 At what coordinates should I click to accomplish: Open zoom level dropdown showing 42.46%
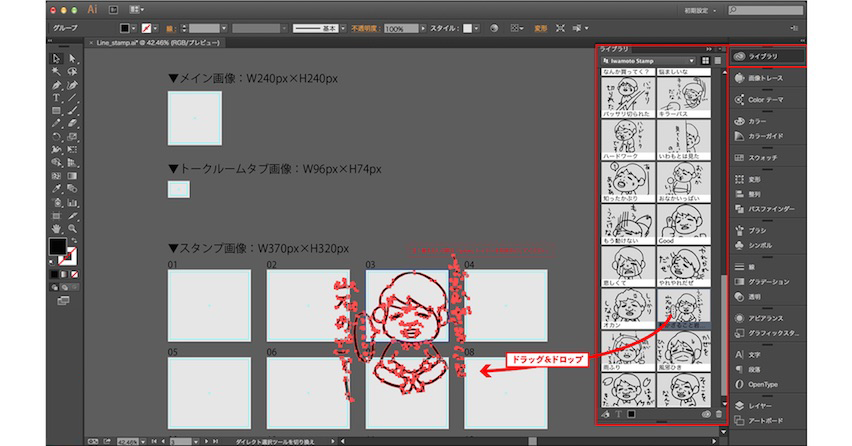[141, 442]
